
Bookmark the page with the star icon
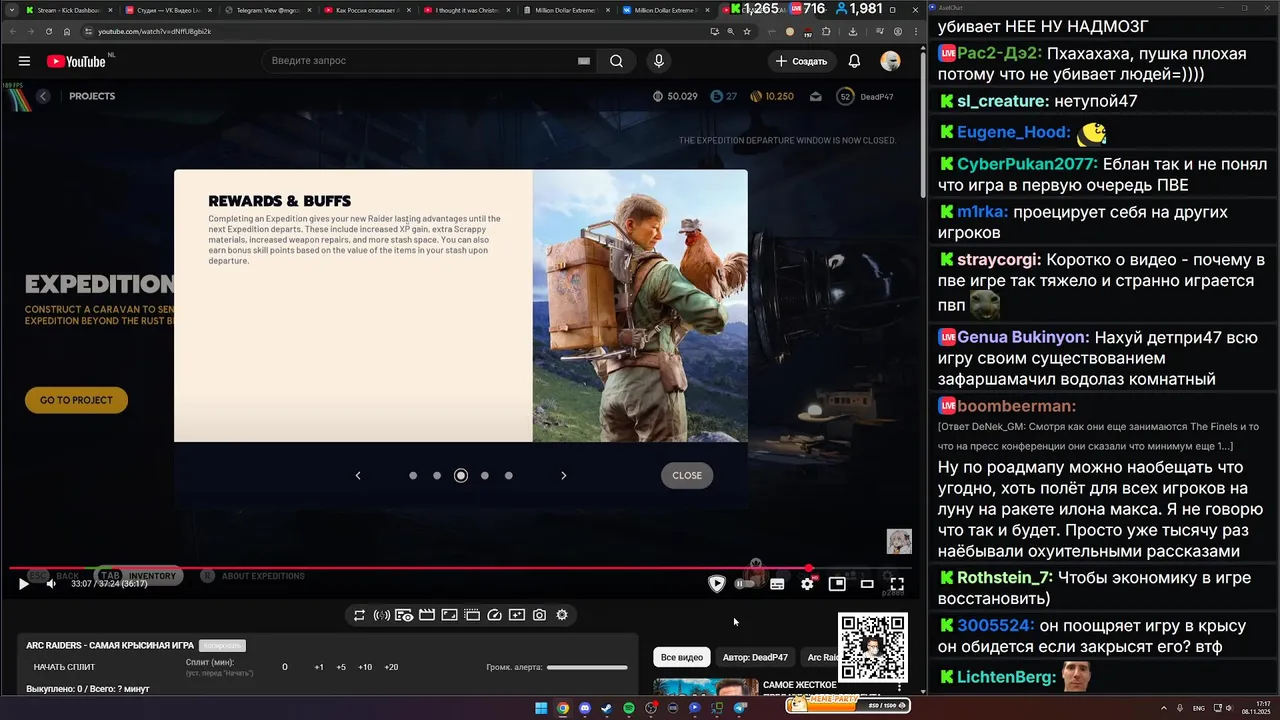(x=746, y=31)
